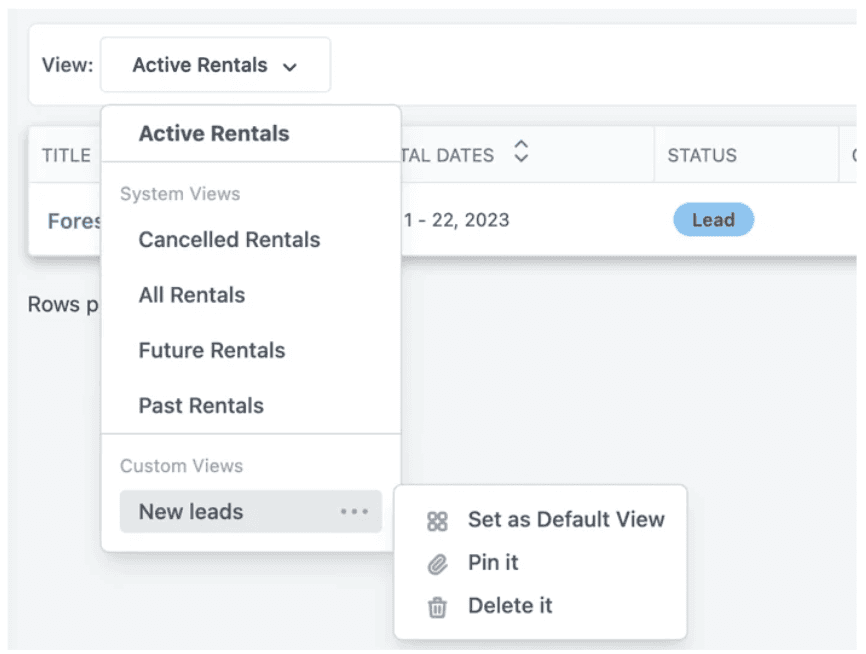This screenshot has height=654, width=866.
Task: Select the New leads custom view
Action: (x=191, y=512)
